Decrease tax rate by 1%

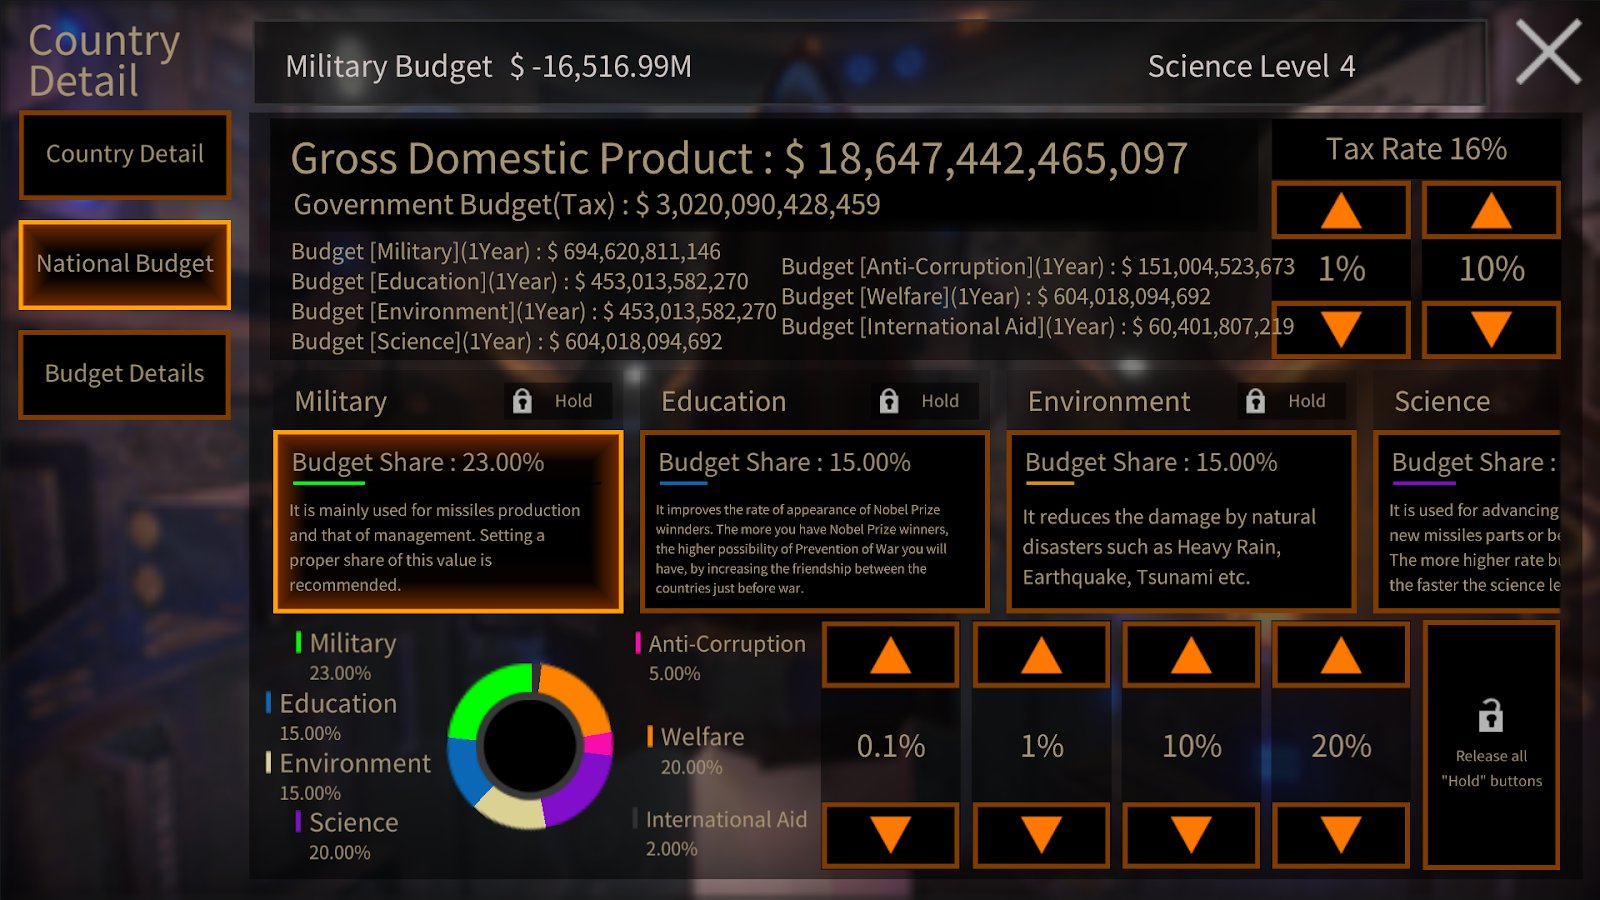[1340, 329]
